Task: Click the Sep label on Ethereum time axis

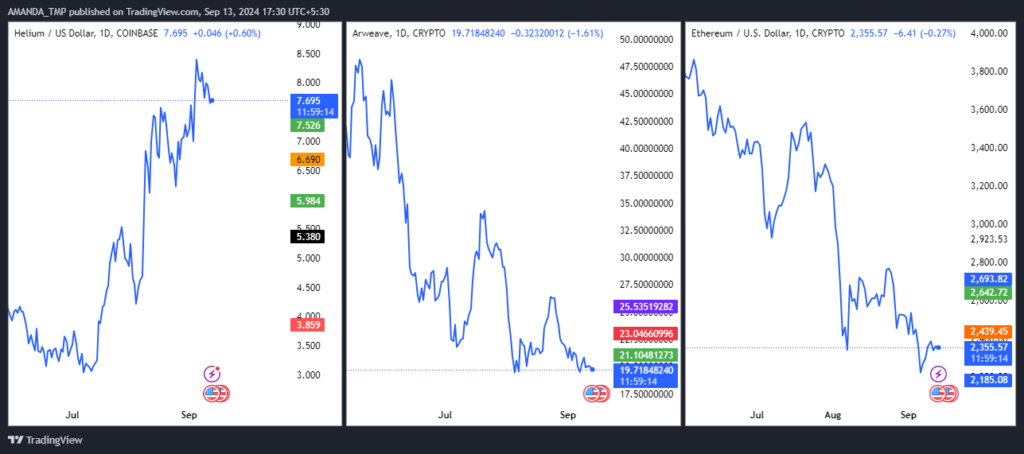Action: click(908, 415)
